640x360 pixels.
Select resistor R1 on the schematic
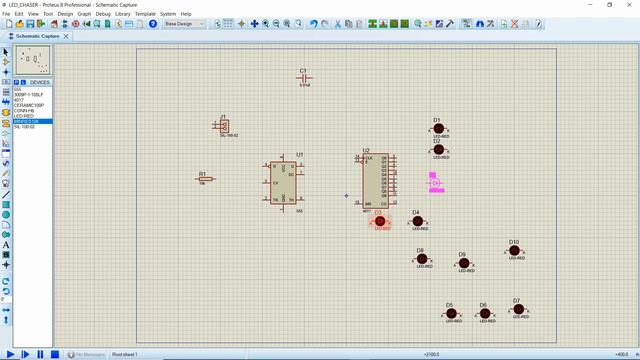click(205, 179)
